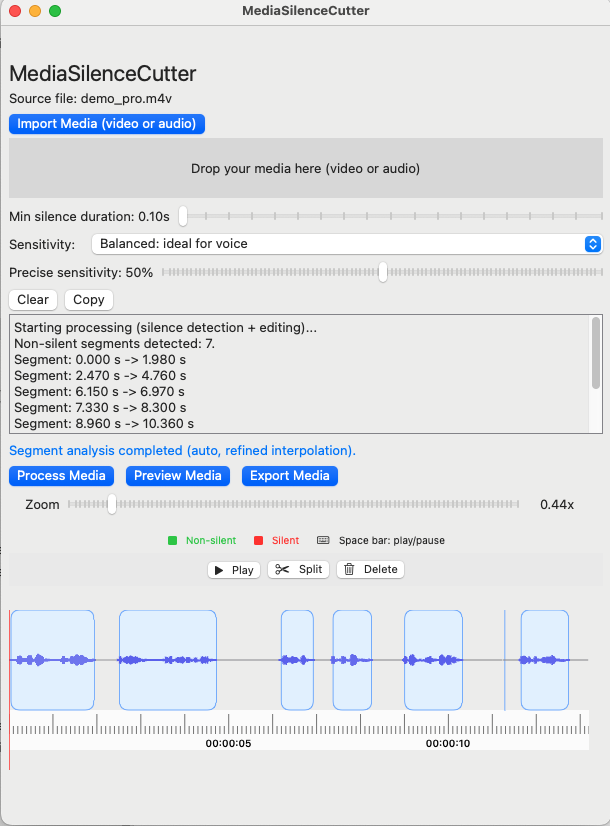This screenshot has height=826, width=610.
Task: Click log line 'Segment: 8.960 s -> 10.360 s'
Action: coord(104,424)
